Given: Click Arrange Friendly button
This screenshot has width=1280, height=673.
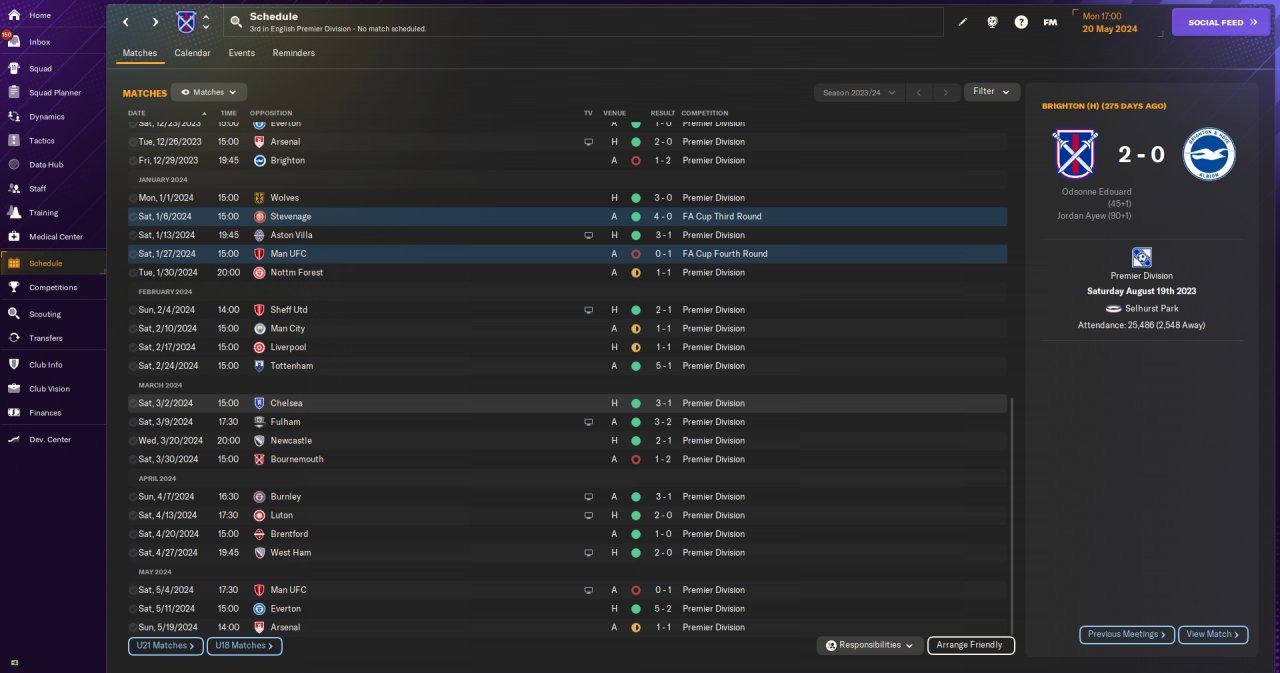Looking at the screenshot, I should [971, 646].
